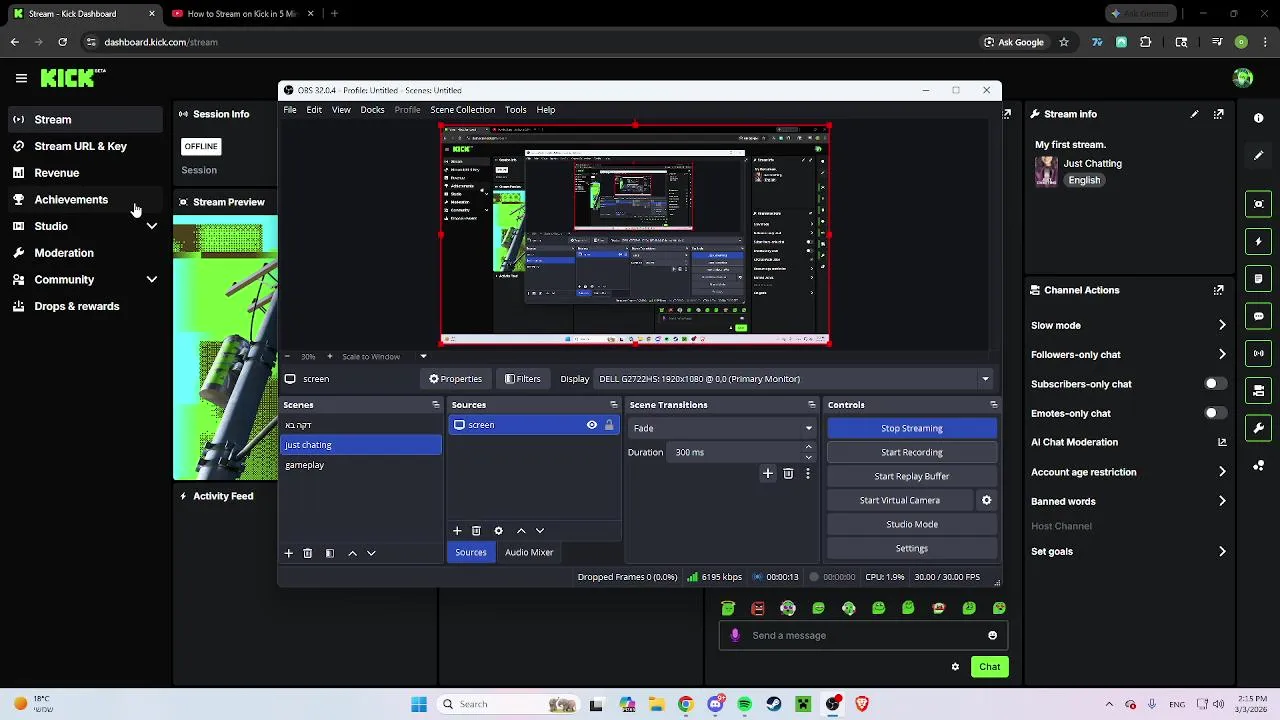
Task: Enter Studio Mode
Action: tap(912, 524)
